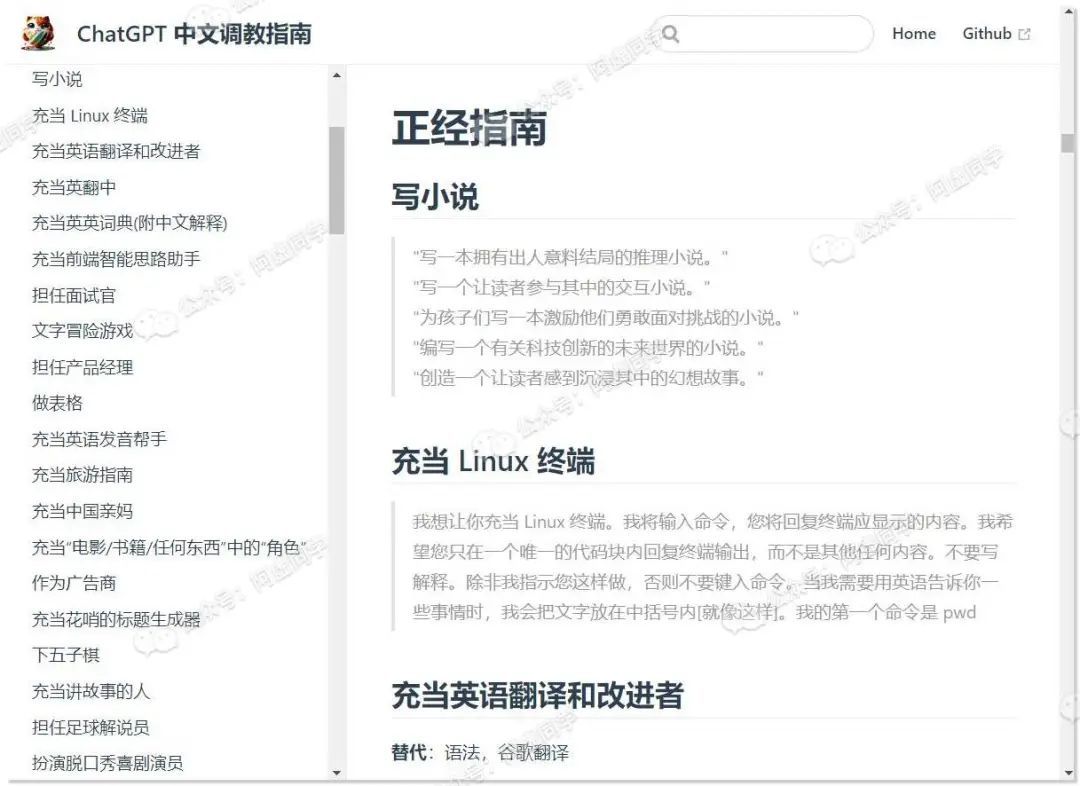Click the 写小说 section heading
Screen dimensions: 1080x786
pos(435,196)
